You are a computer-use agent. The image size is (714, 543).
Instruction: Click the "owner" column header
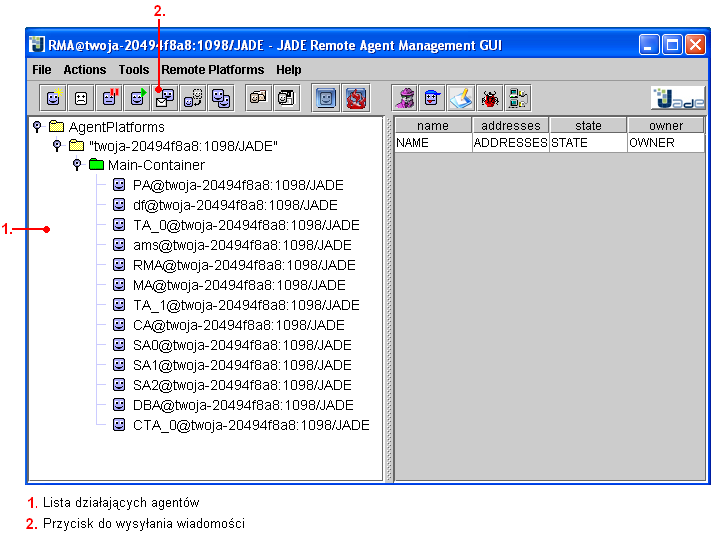[x=666, y=125]
